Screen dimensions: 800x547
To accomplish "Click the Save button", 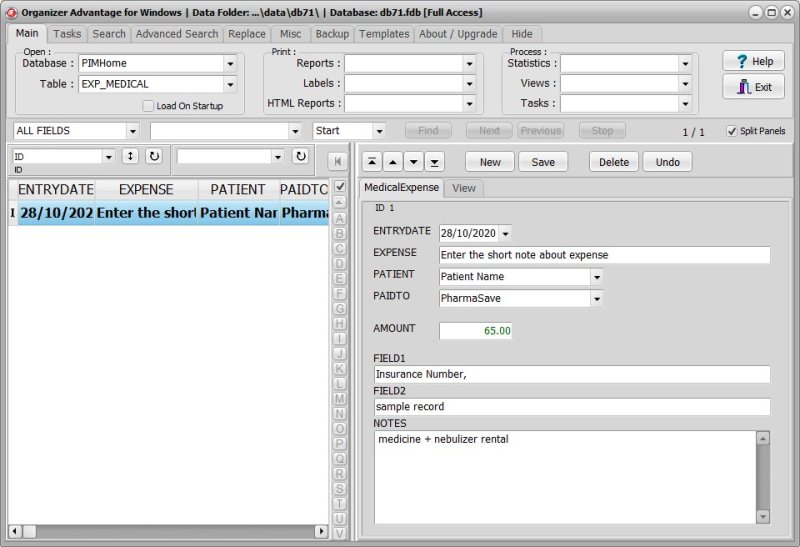I will 543,162.
